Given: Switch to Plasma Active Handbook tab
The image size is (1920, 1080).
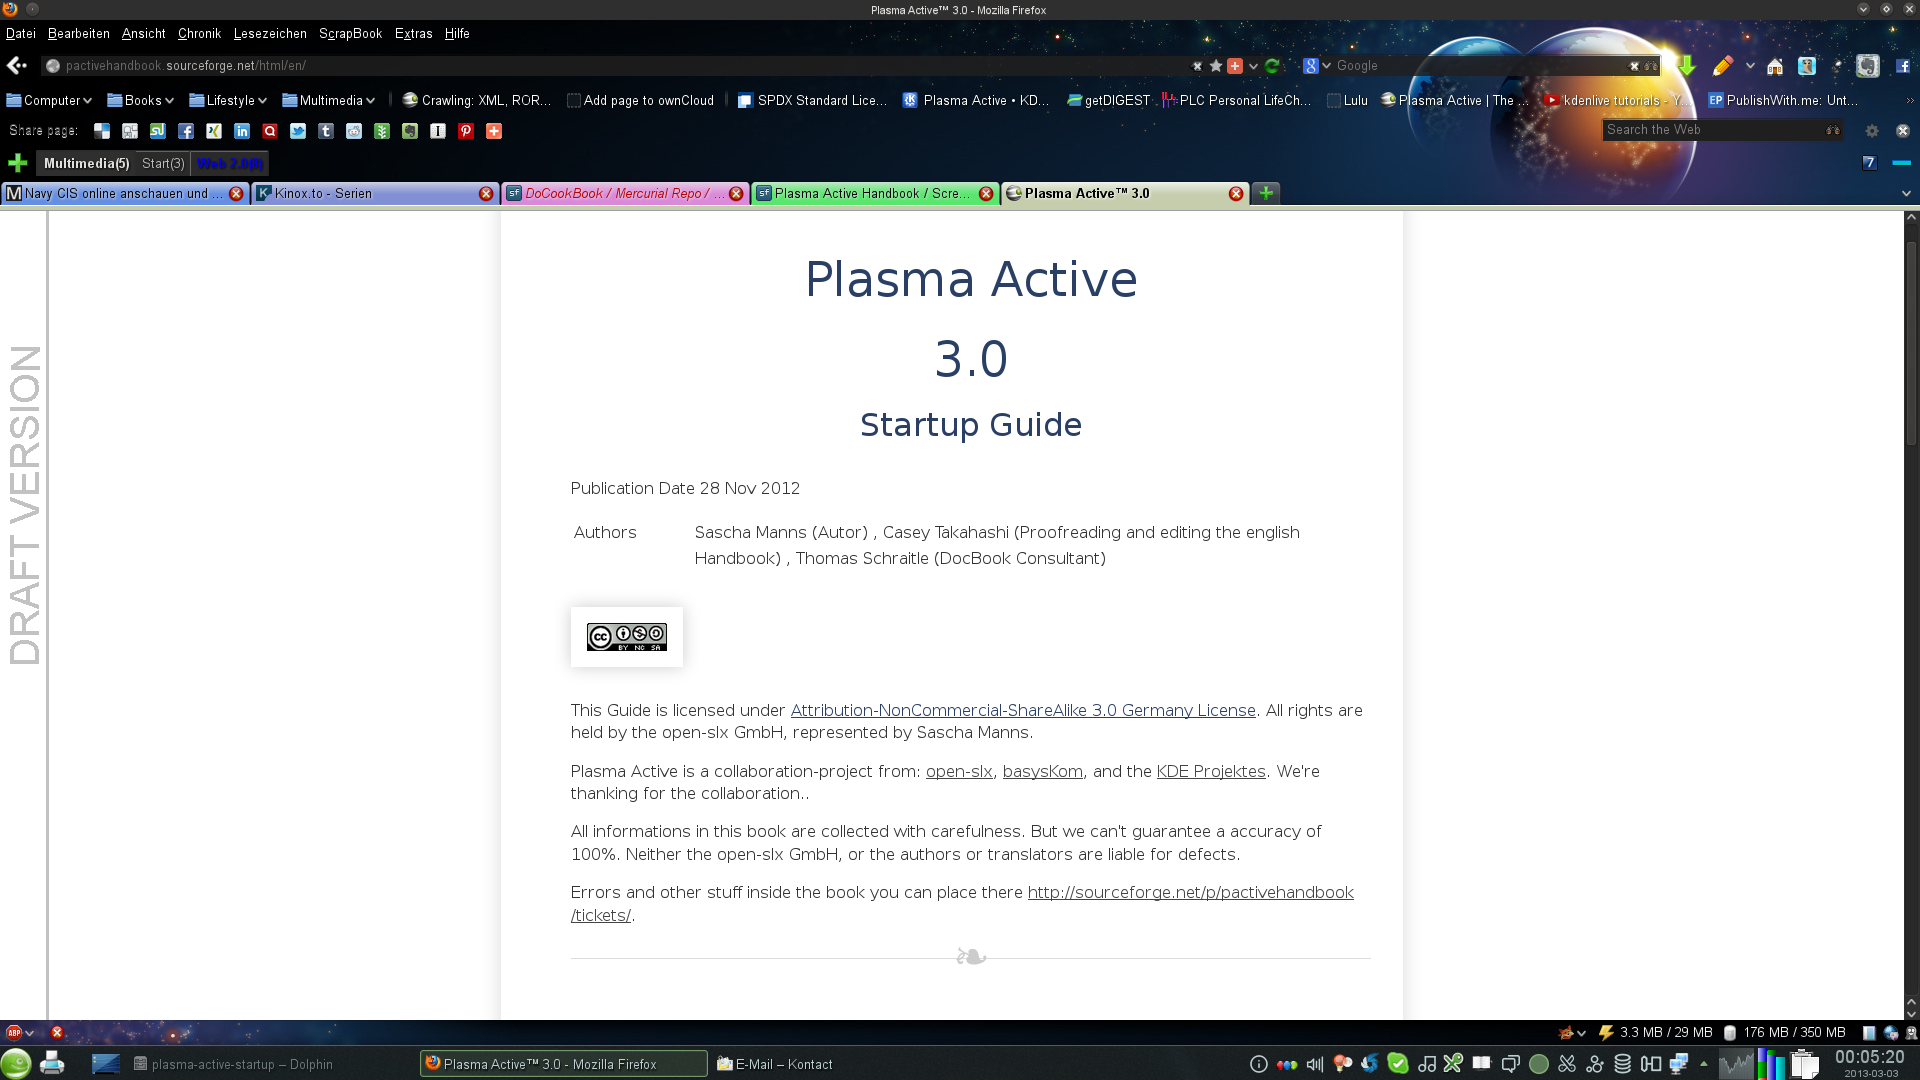Looking at the screenshot, I should click(x=868, y=193).
